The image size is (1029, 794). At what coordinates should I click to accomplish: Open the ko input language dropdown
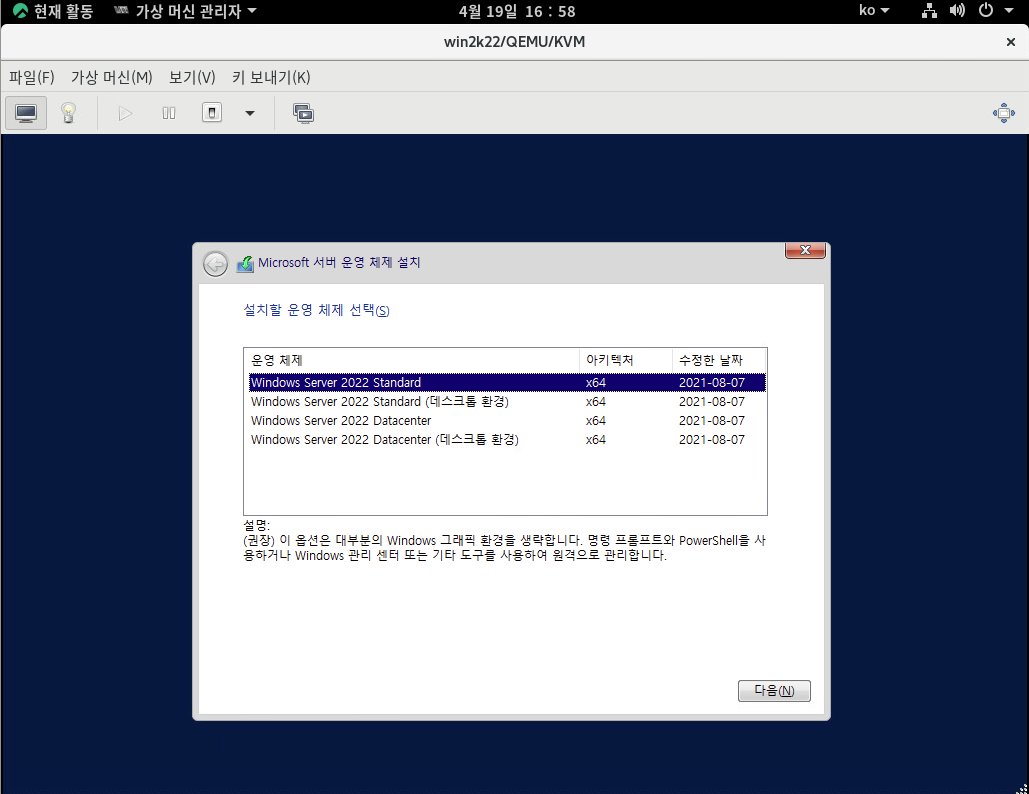(x=874, y=10)
